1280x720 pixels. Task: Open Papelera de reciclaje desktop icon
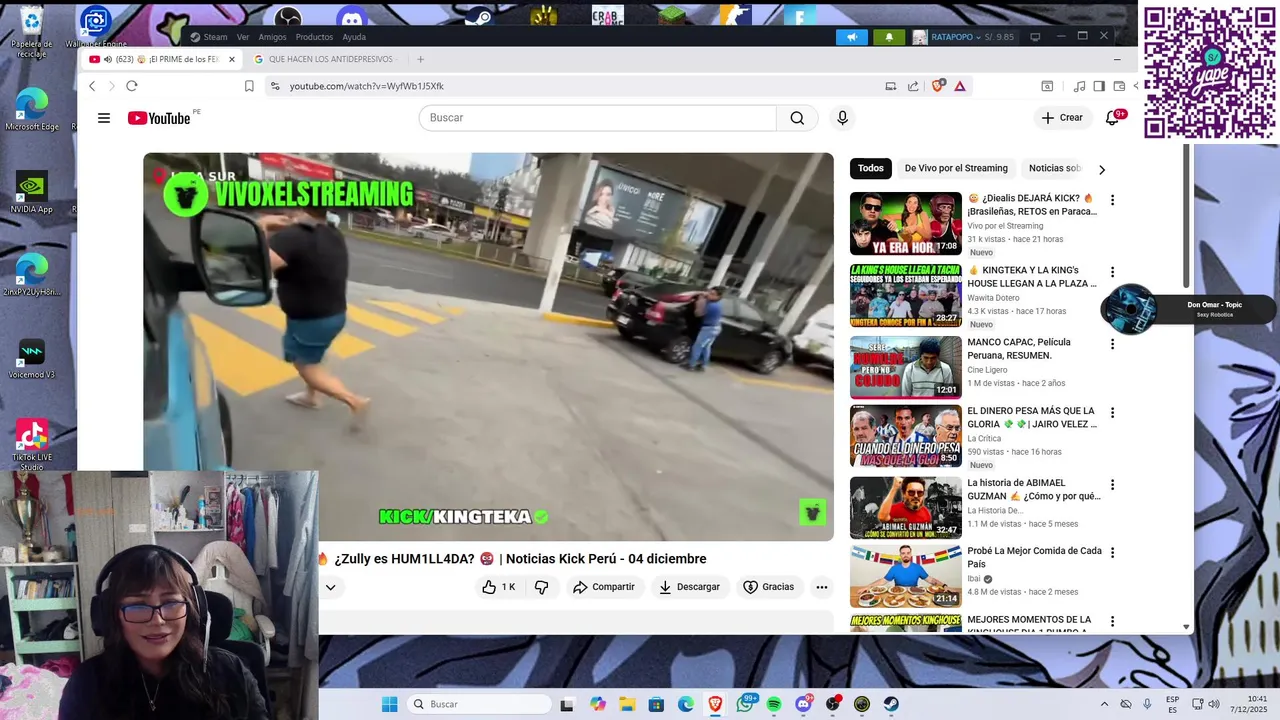(32, 29)
